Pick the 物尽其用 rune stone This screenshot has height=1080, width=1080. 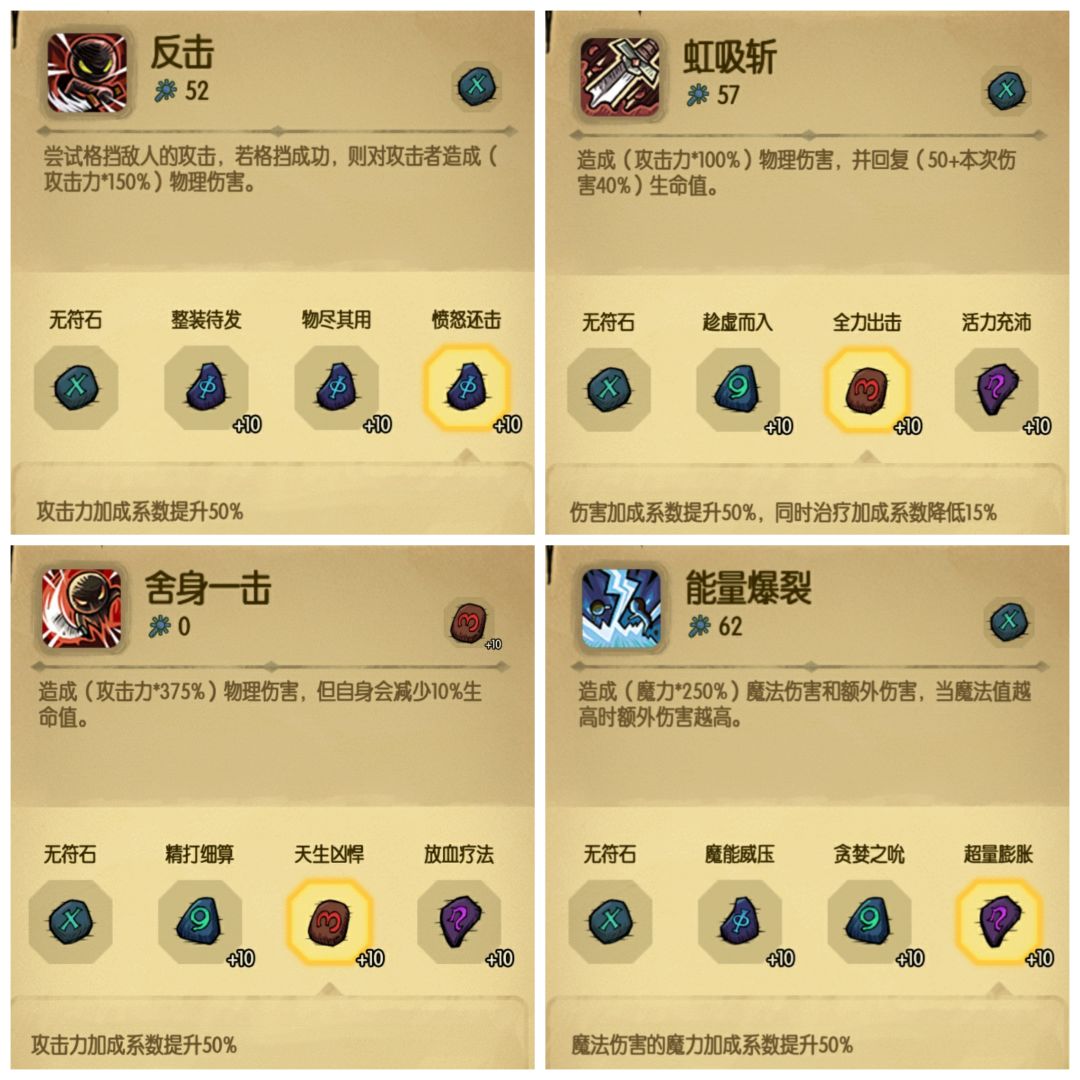[x=336, y=387]
